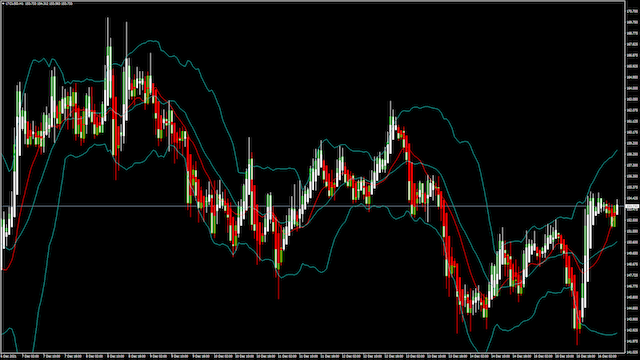Click the last candlestick at the right edge of the chart
Screen dimensions: 640x360
tap(617, 208)
